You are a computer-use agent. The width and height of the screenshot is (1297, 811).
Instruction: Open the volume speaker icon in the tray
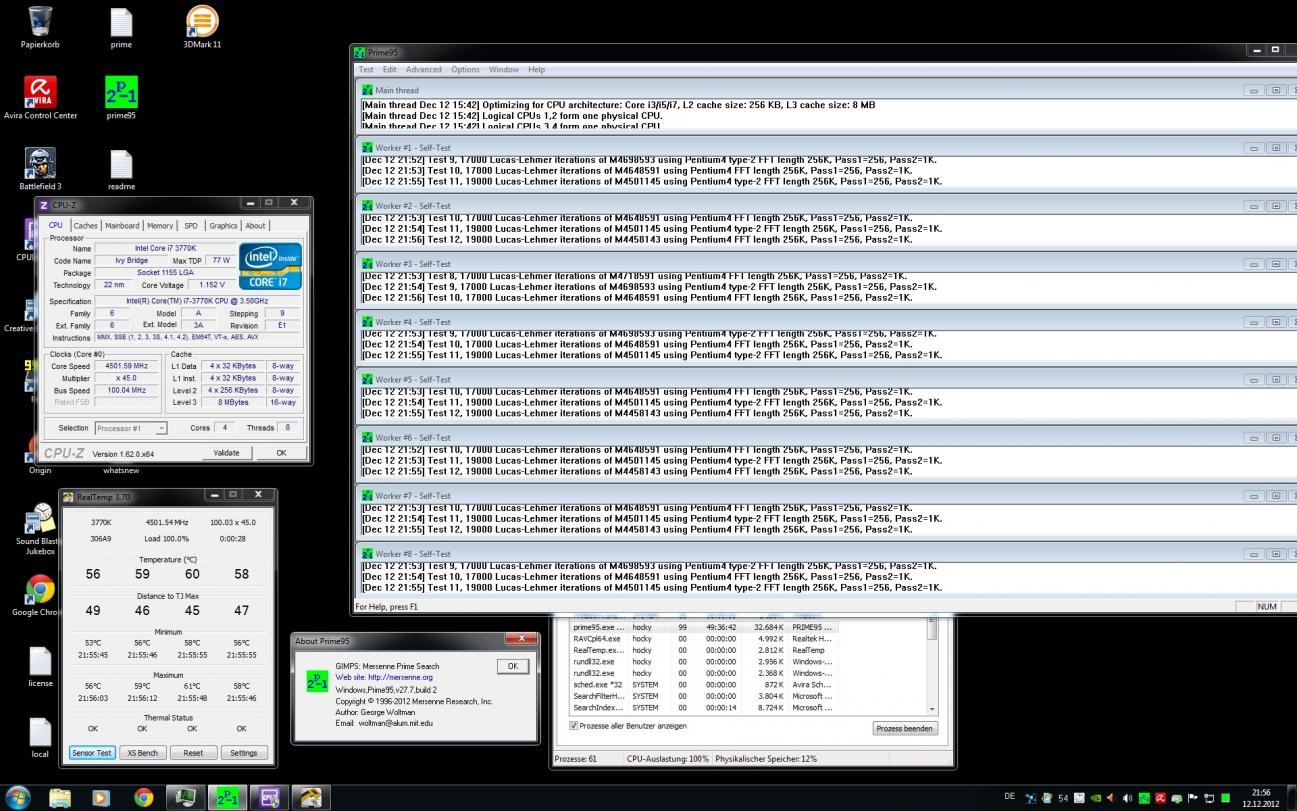(1127, 797)
